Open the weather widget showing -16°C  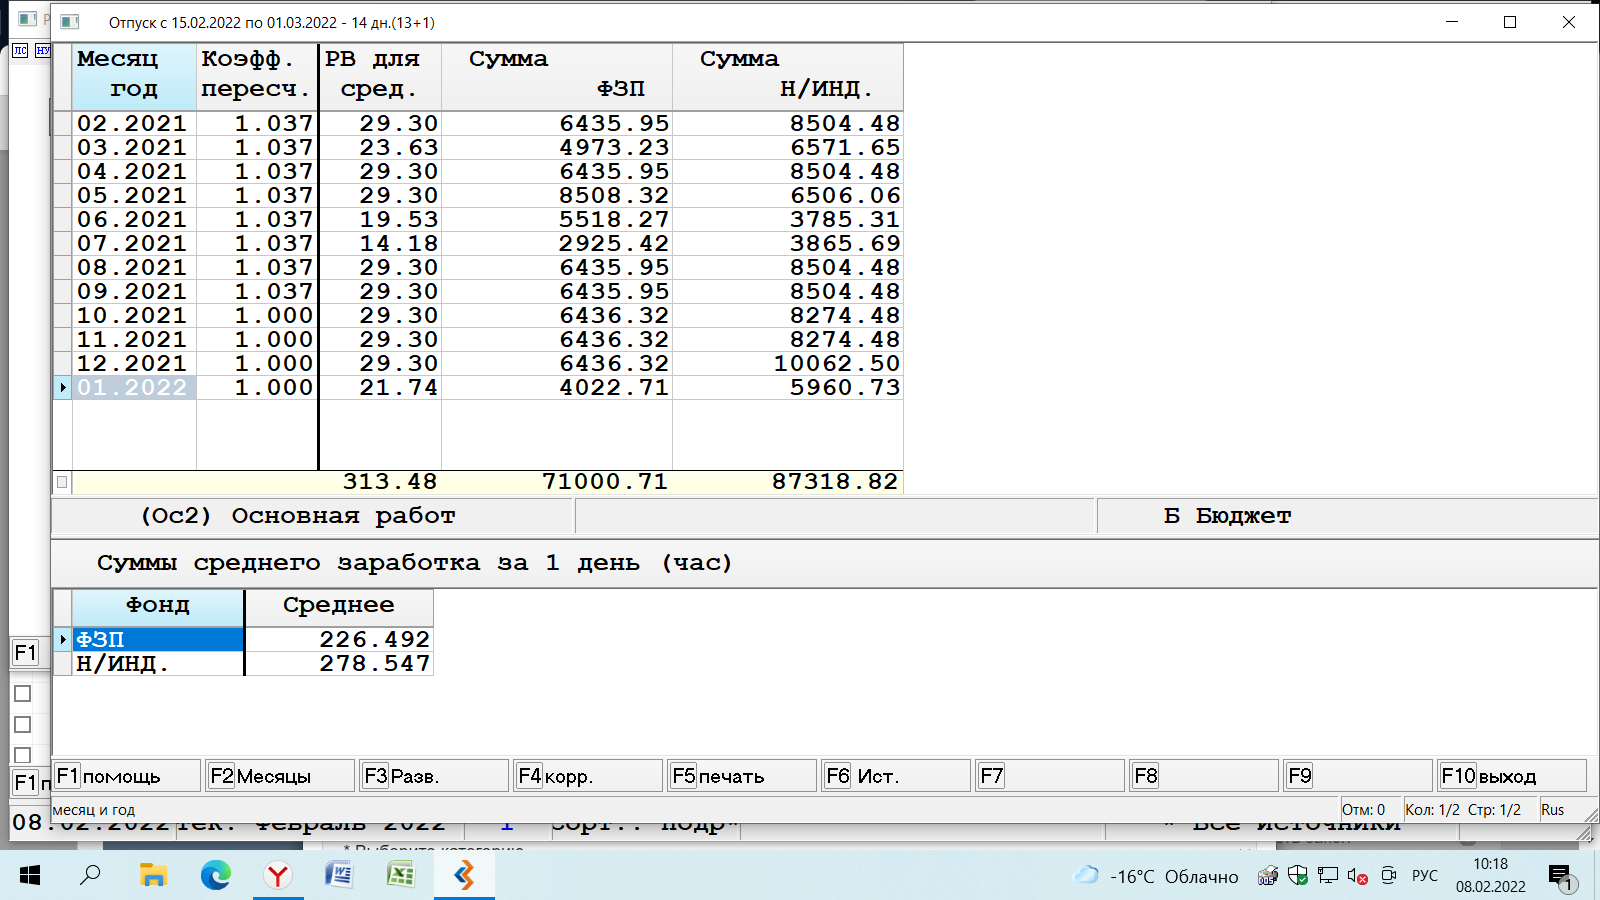pyautogui.click(x=1156, y=876)
